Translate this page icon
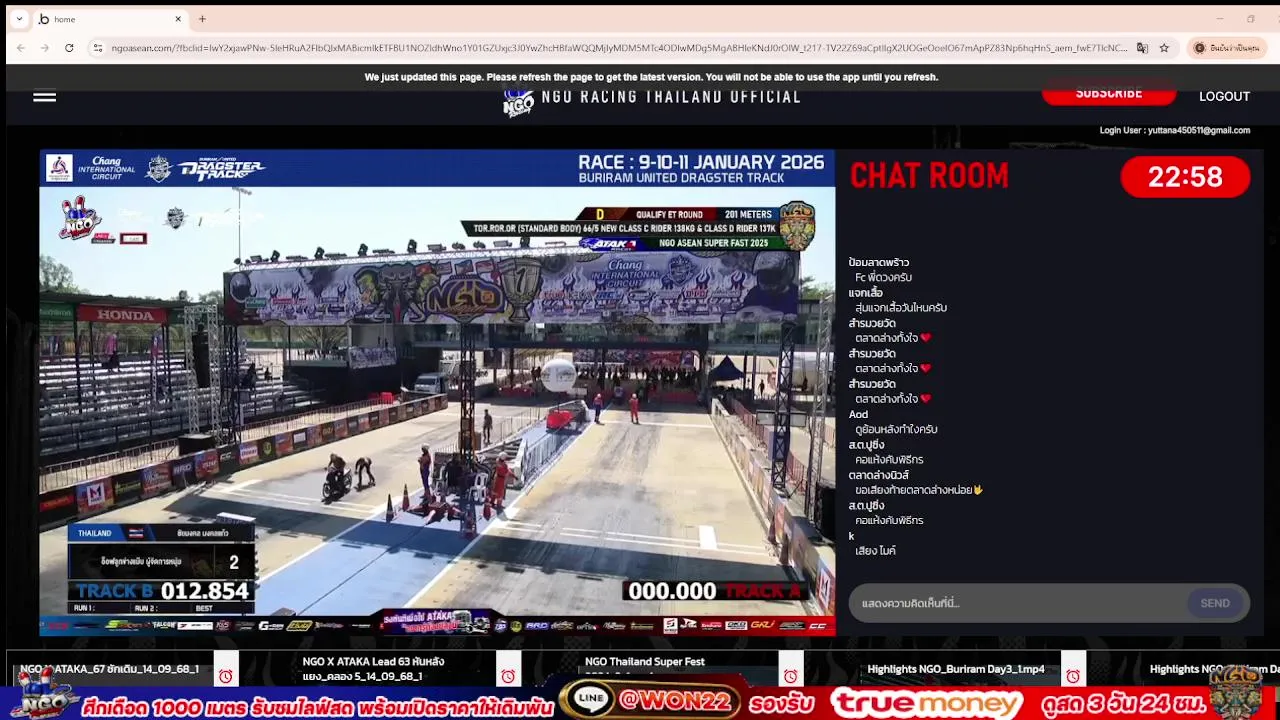The width and height of the screenshot is (1280, 720). tap(1142, 48)
